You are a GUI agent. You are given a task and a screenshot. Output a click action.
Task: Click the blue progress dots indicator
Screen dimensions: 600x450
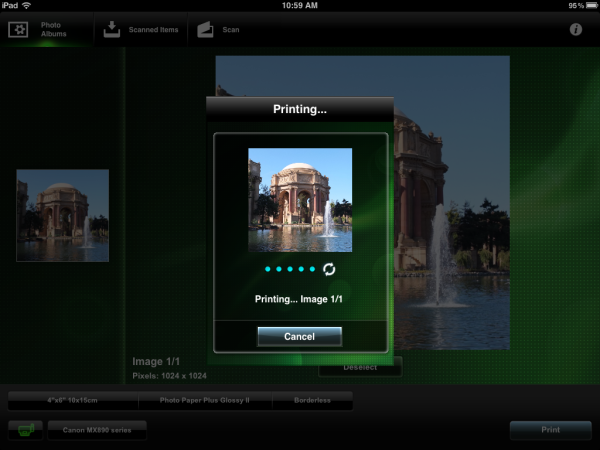point(290,269)
